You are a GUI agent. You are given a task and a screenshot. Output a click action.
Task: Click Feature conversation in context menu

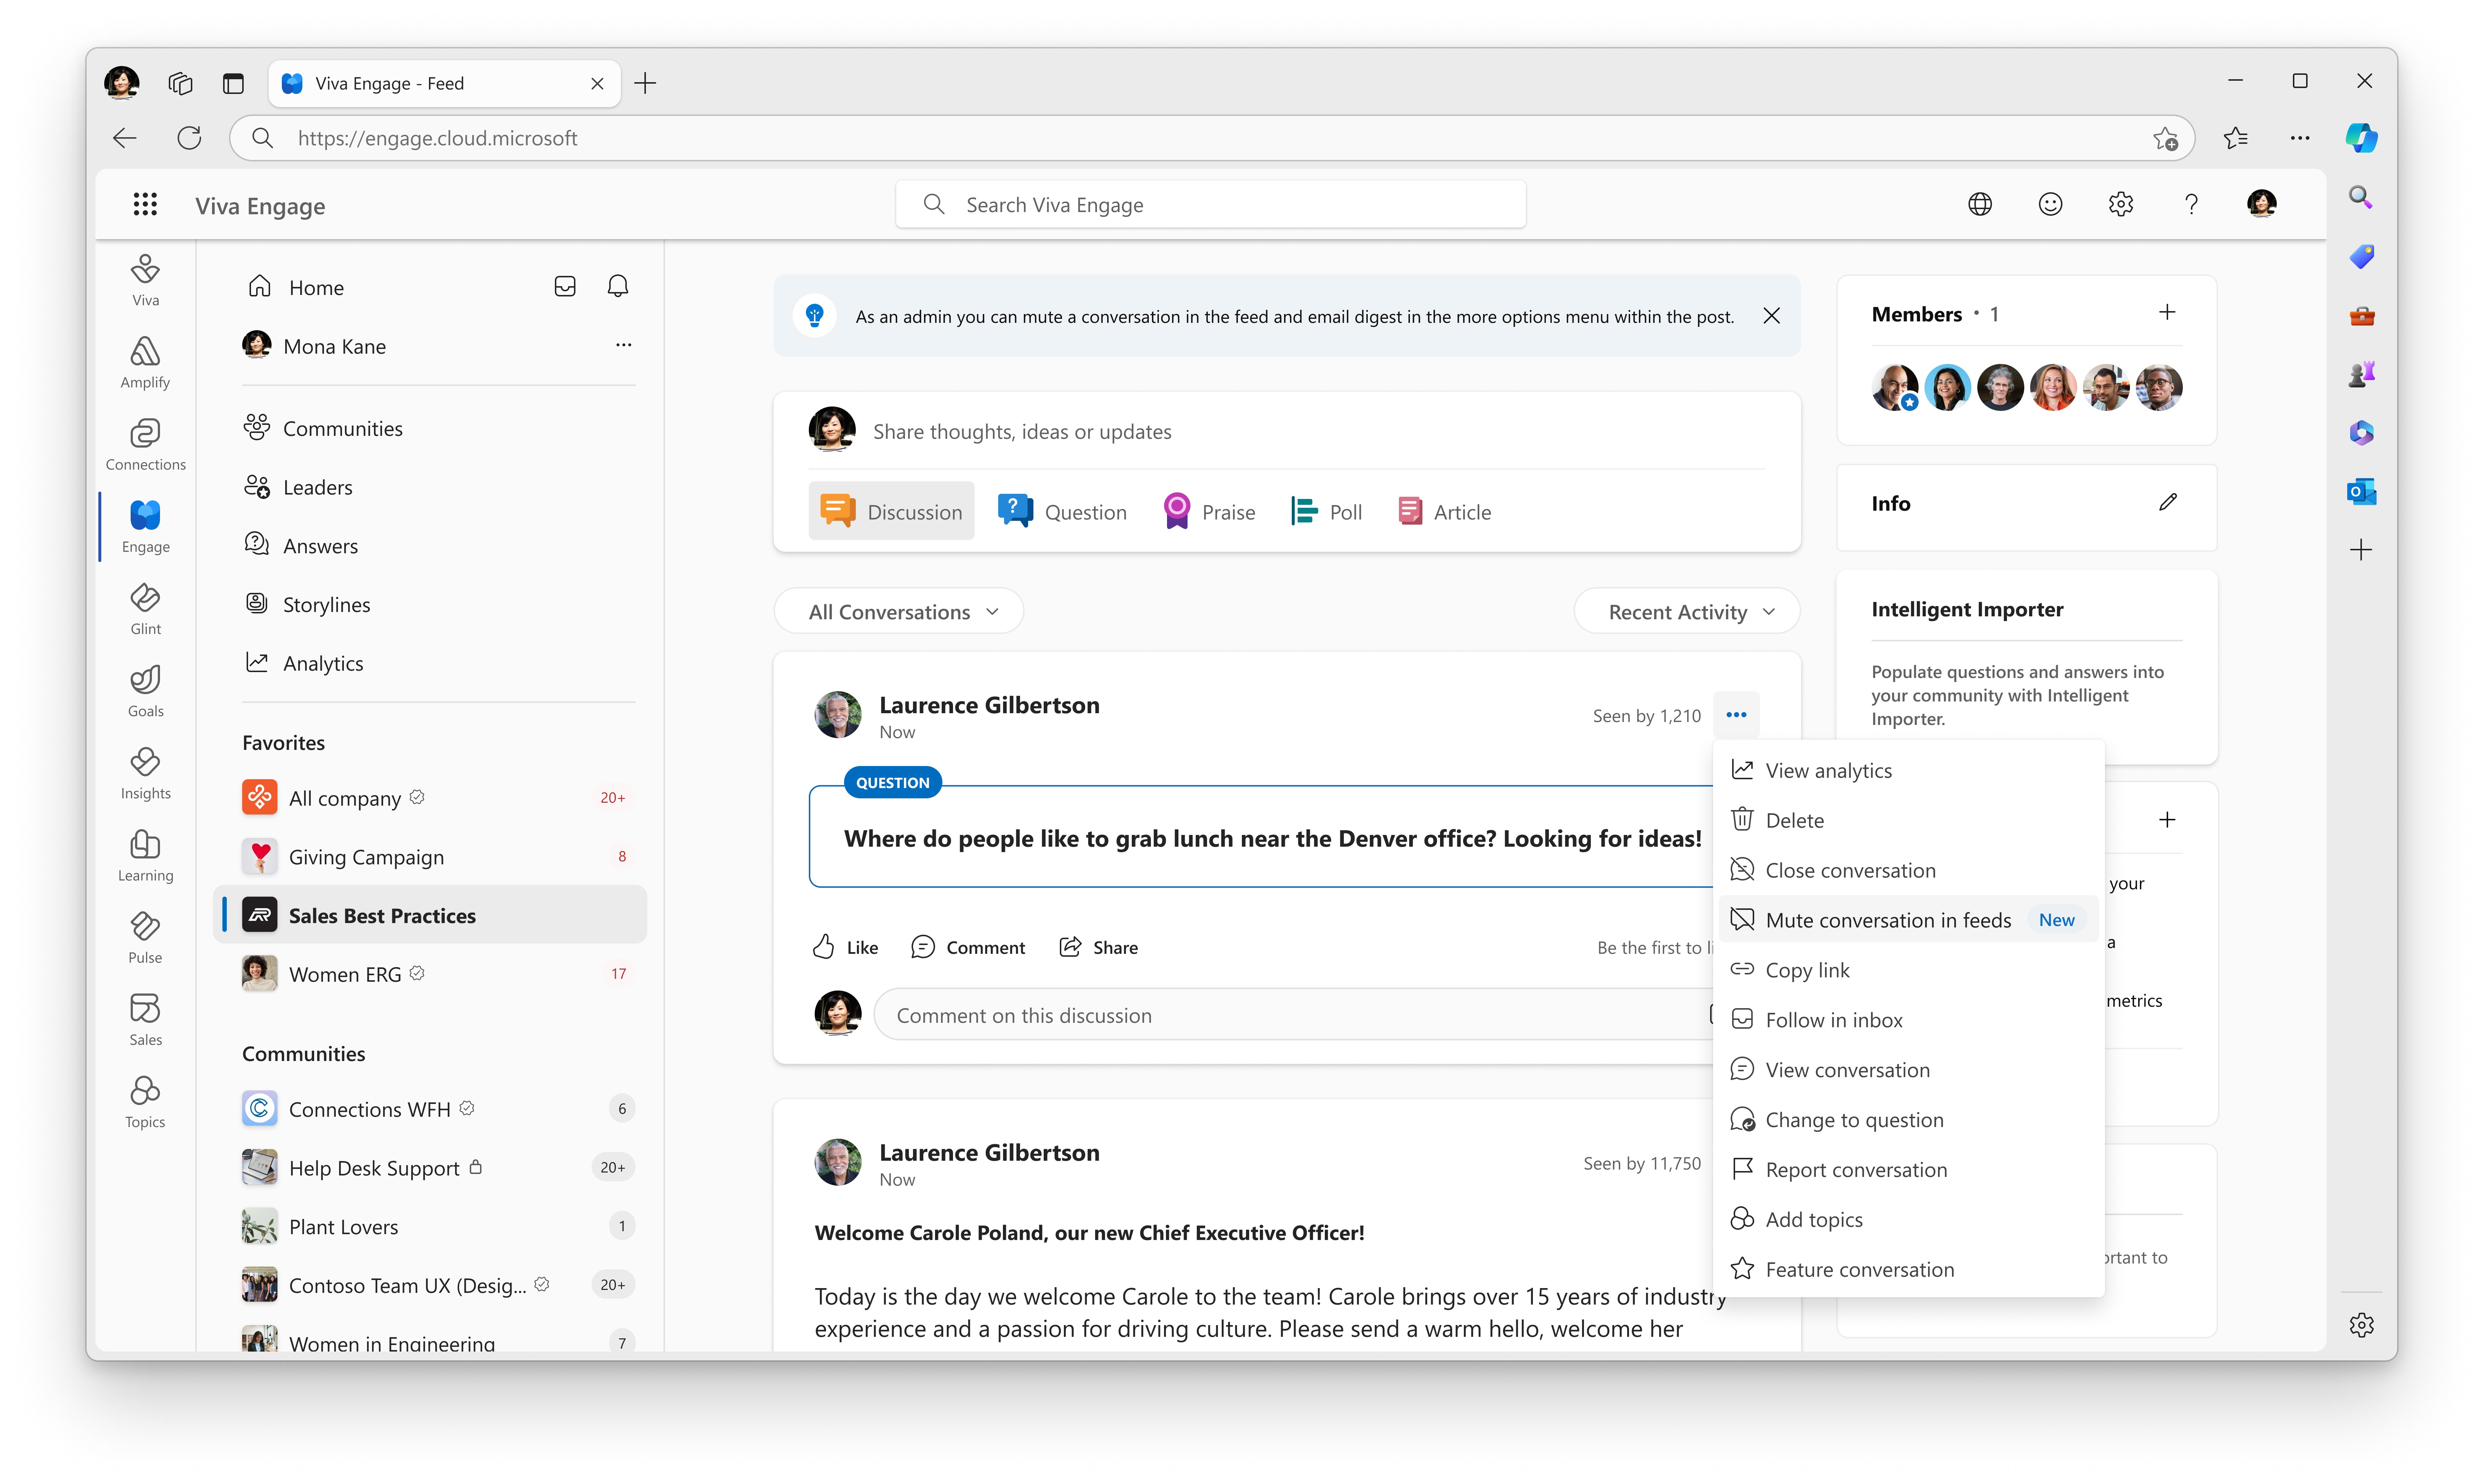click(x=1859, y=1269)
